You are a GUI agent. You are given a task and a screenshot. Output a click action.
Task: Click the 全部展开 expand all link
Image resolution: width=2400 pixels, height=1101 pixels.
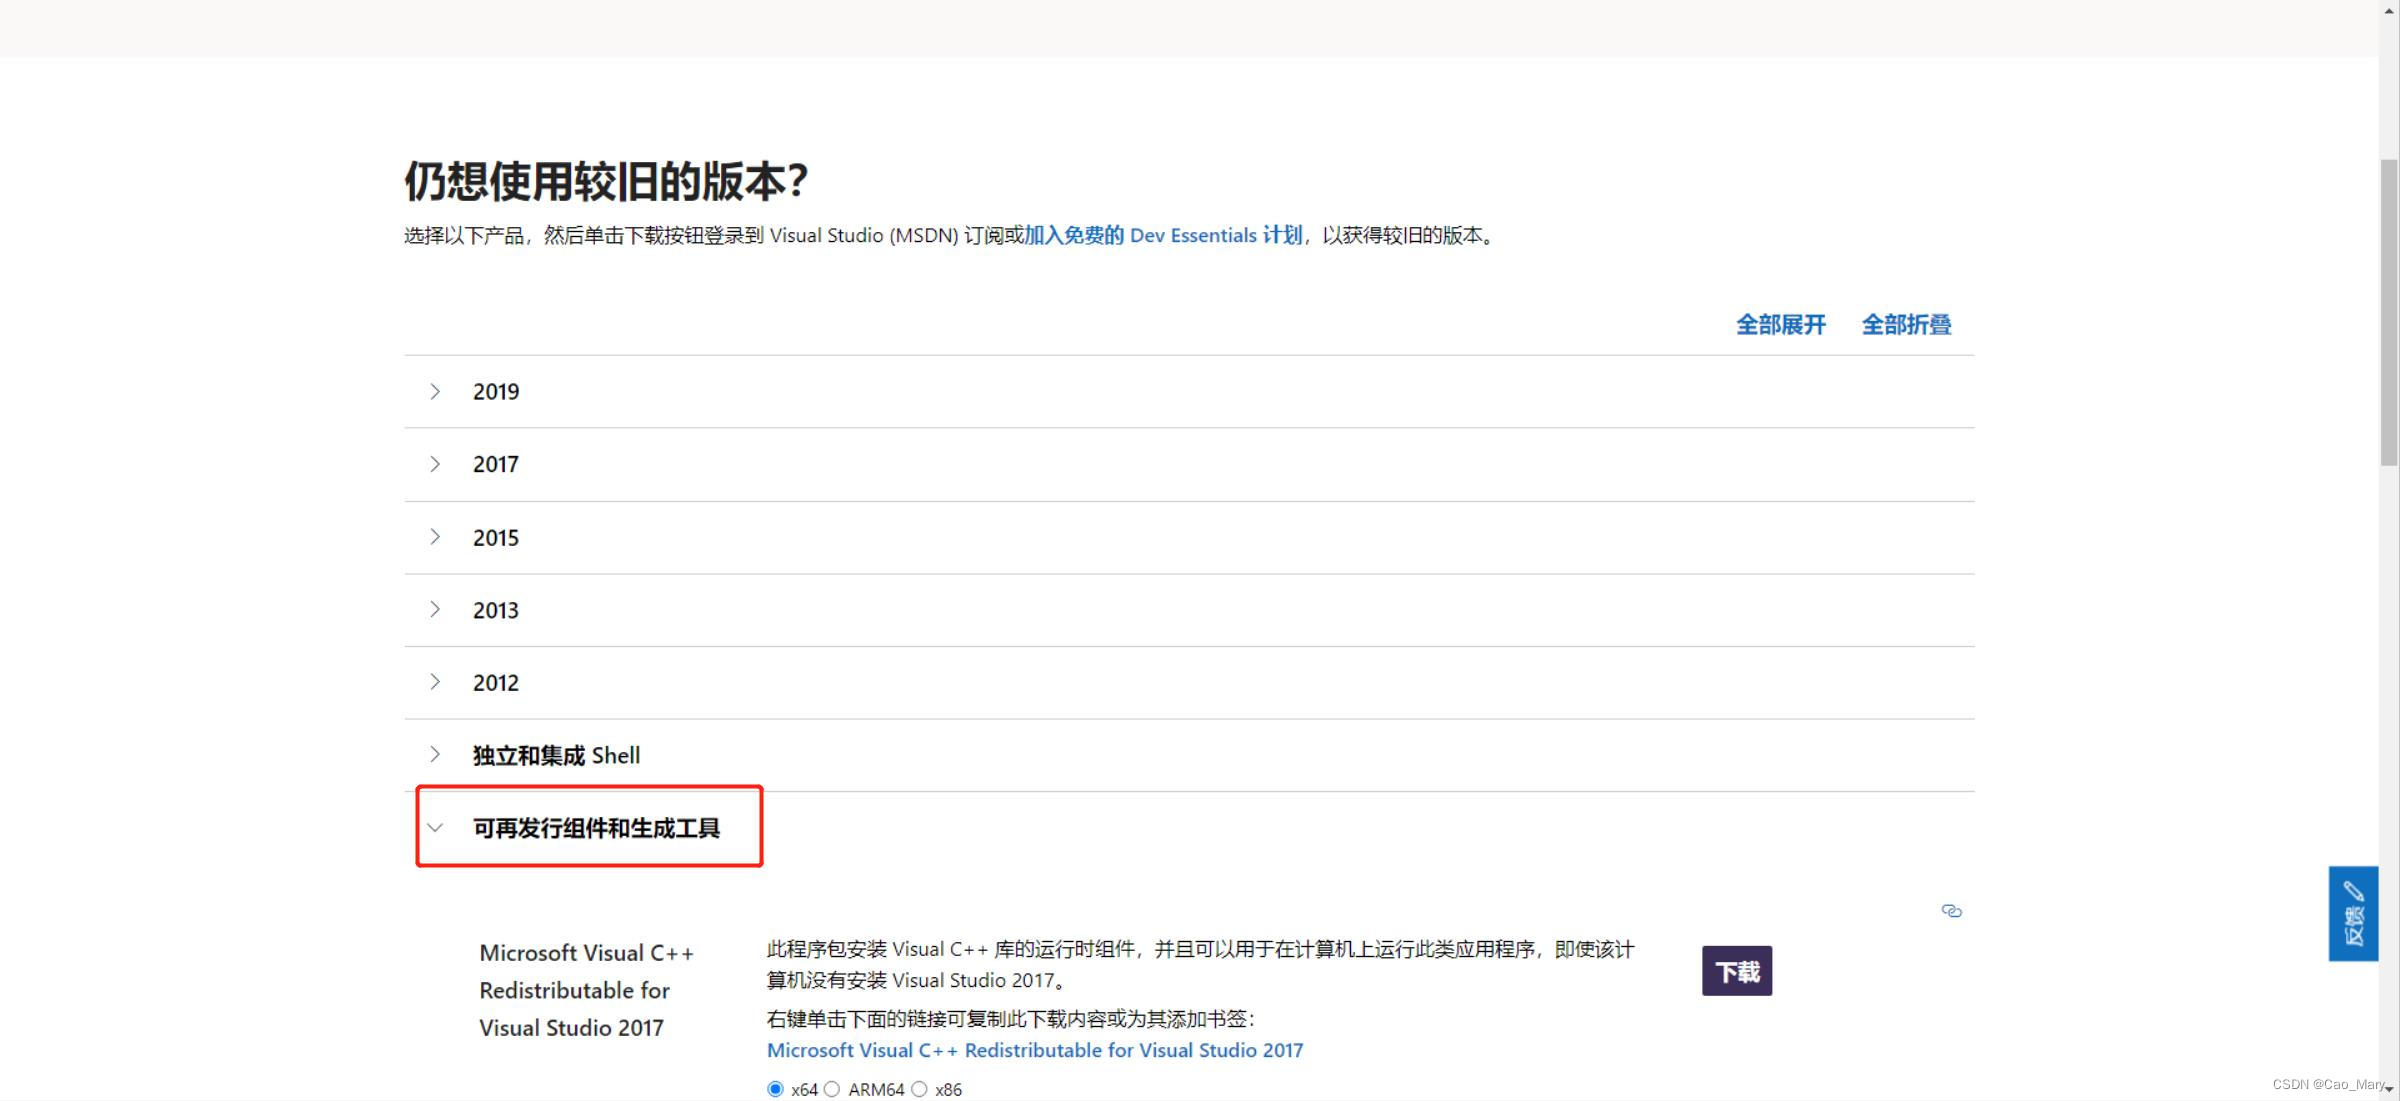click(x=1780, y=325)
